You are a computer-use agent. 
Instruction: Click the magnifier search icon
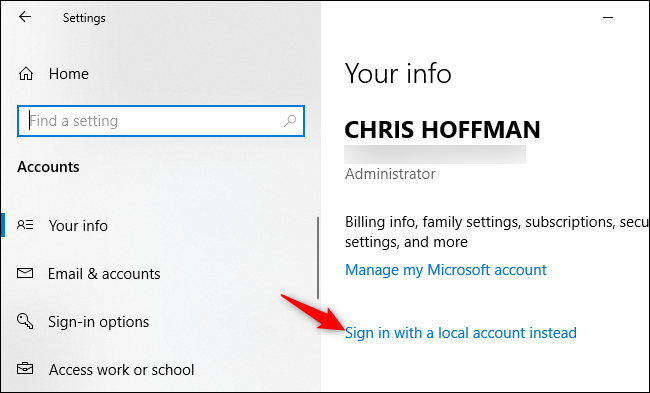tap(290, 121)
